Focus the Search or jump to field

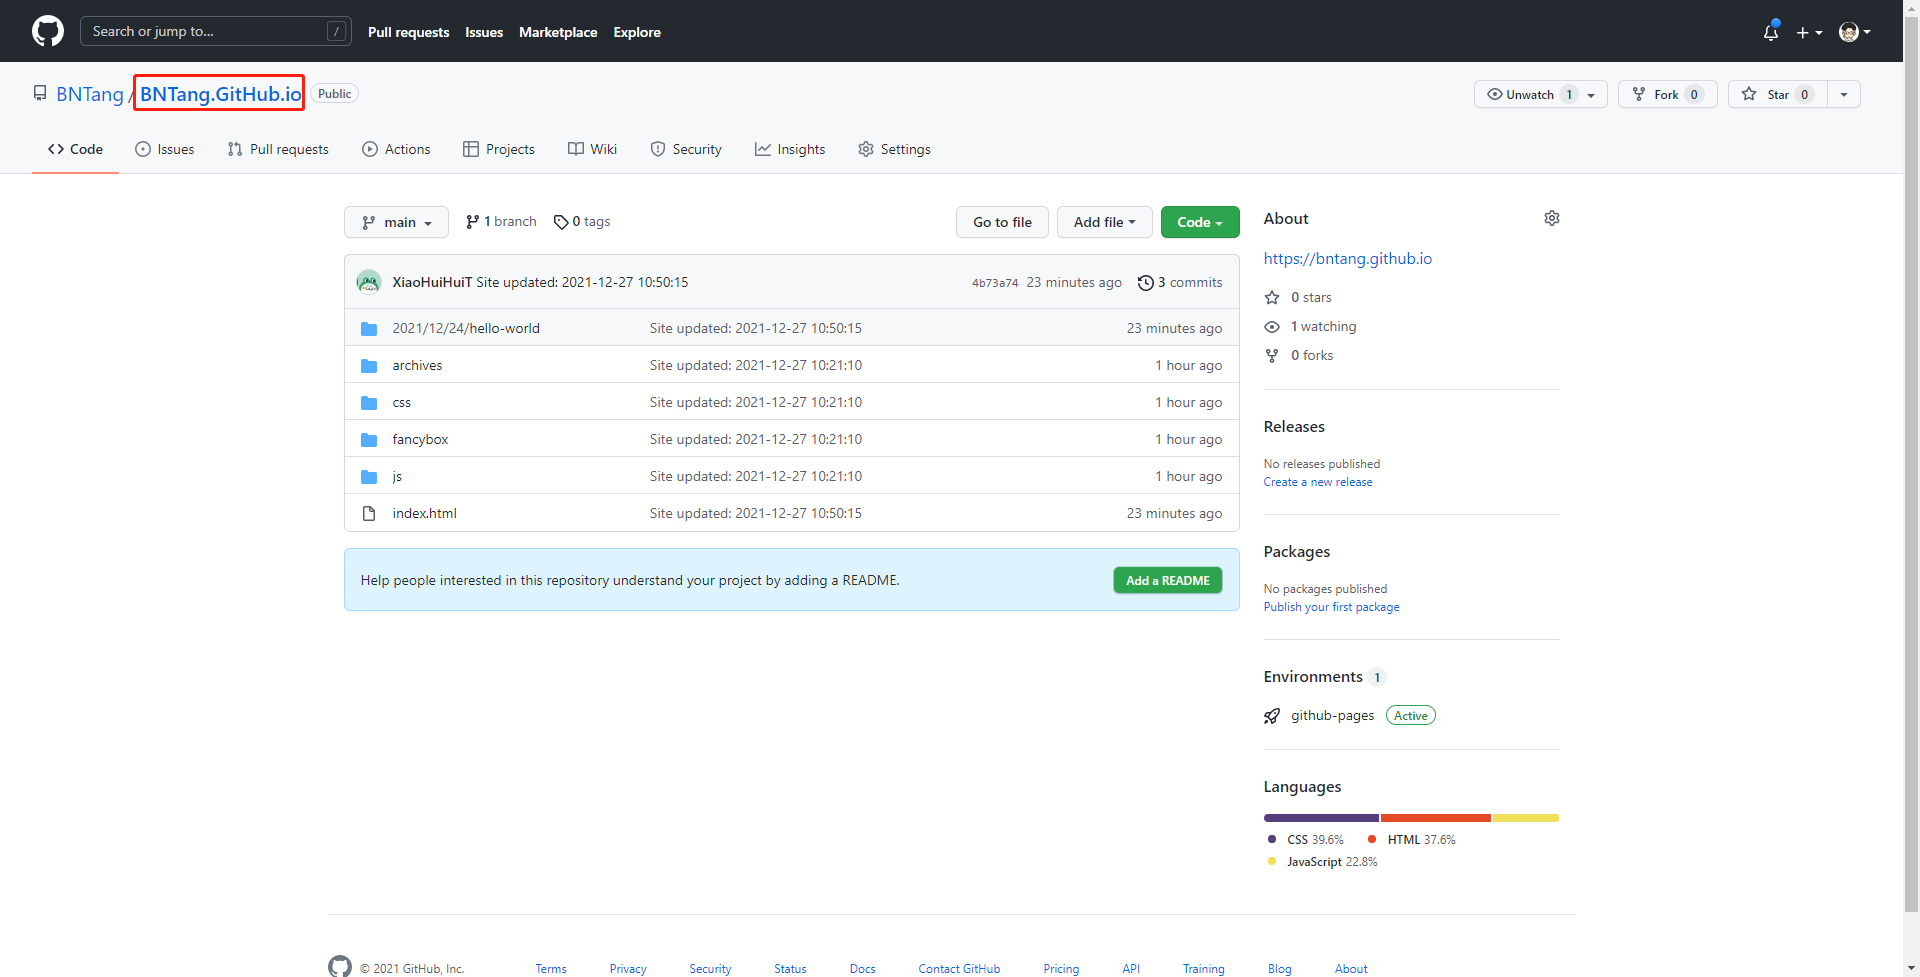[216, 31]
